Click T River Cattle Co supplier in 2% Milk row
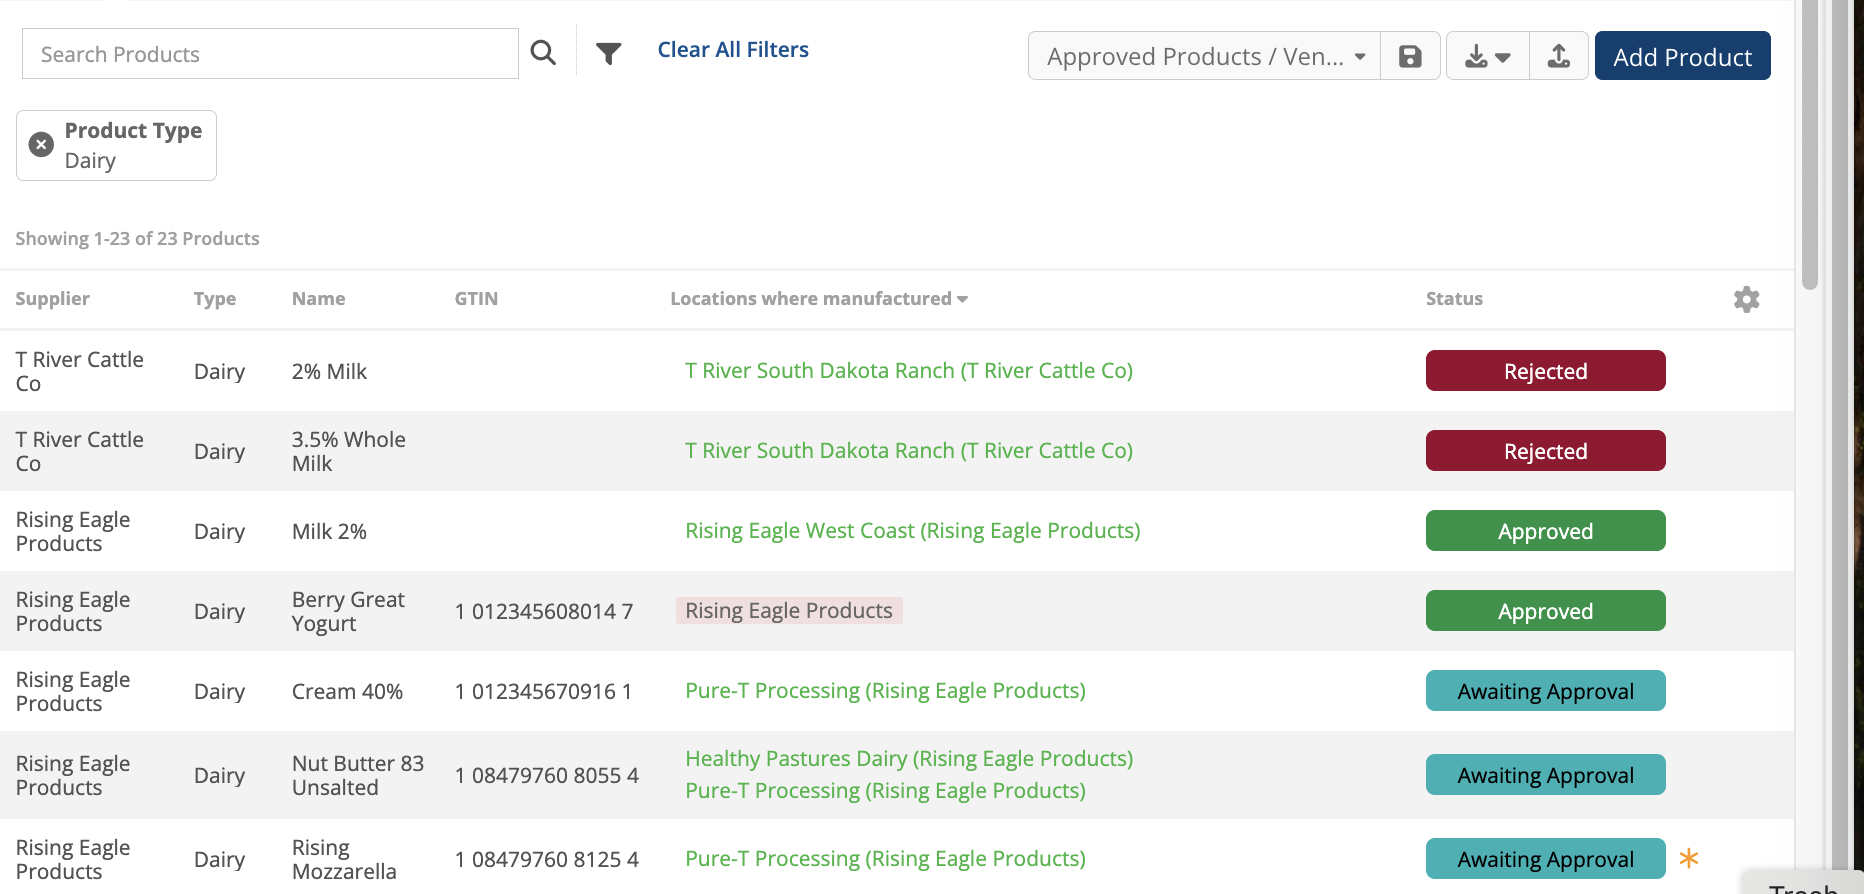The width and height of the screenshot is (1864, 894). pos(80,372)
